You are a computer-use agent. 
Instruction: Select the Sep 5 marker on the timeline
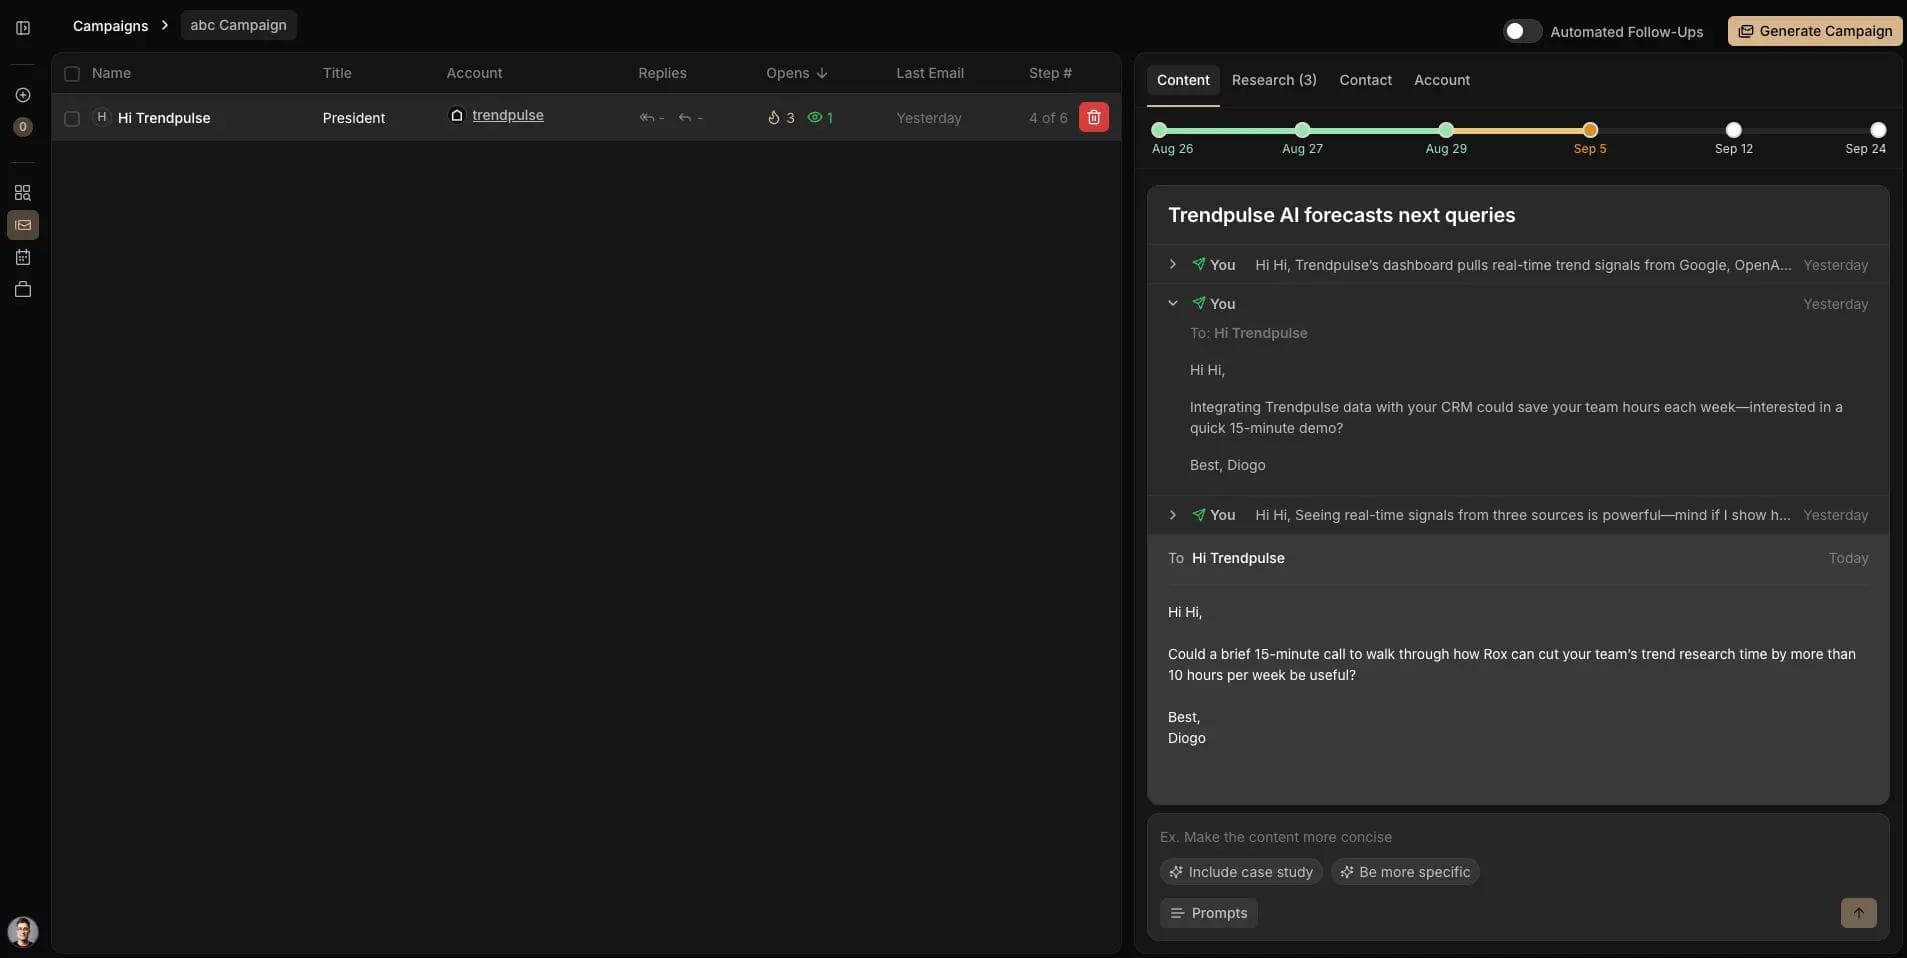click(1588, 130)
